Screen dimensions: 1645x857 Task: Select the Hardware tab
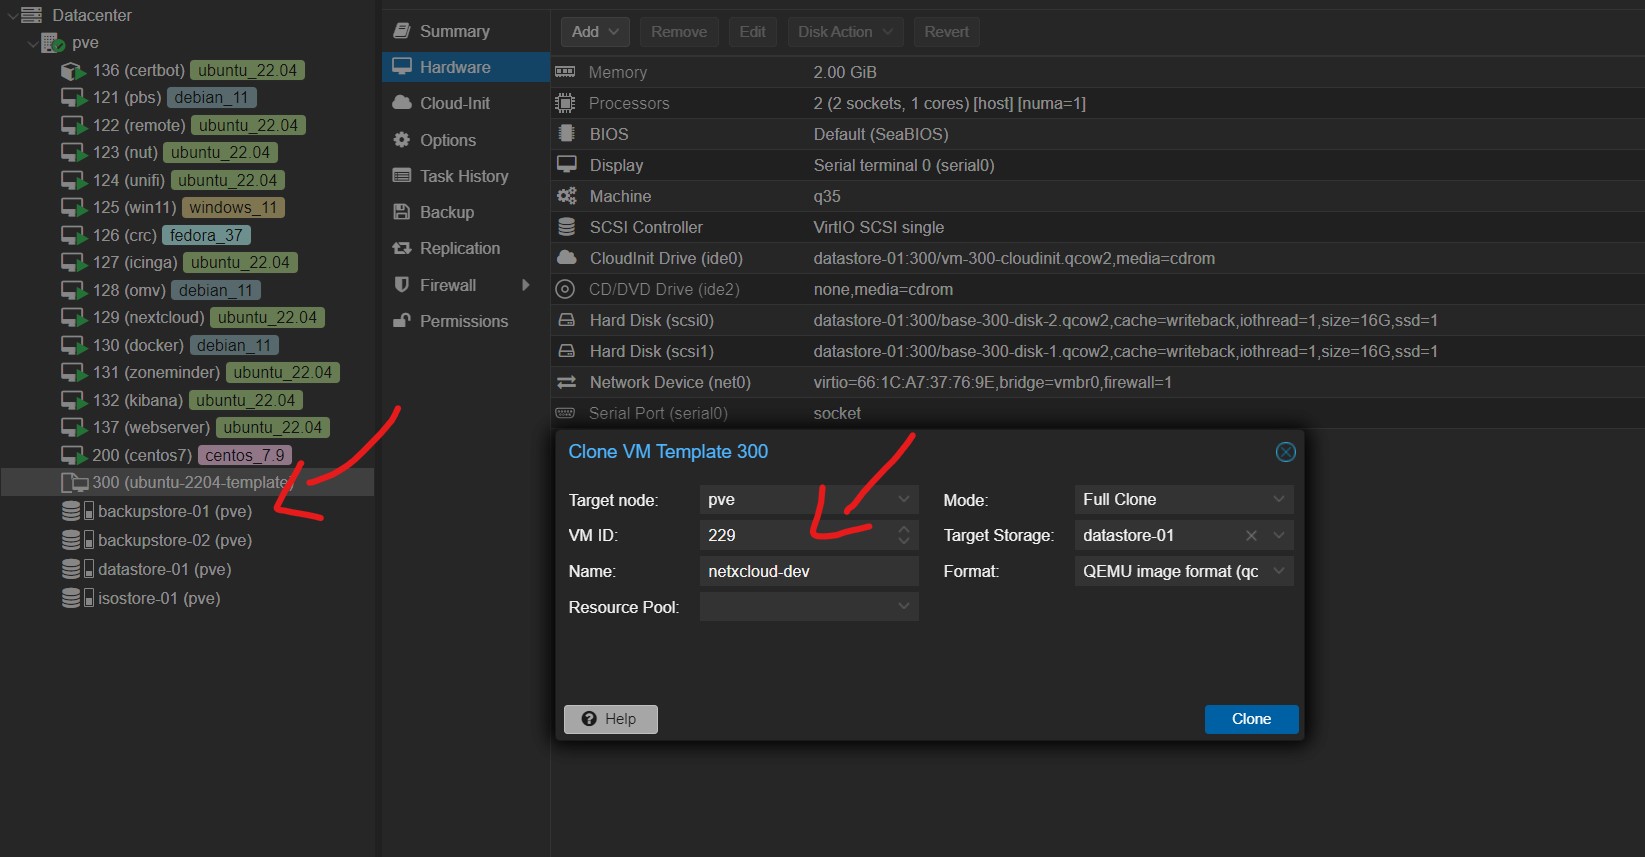coord(455,67)
